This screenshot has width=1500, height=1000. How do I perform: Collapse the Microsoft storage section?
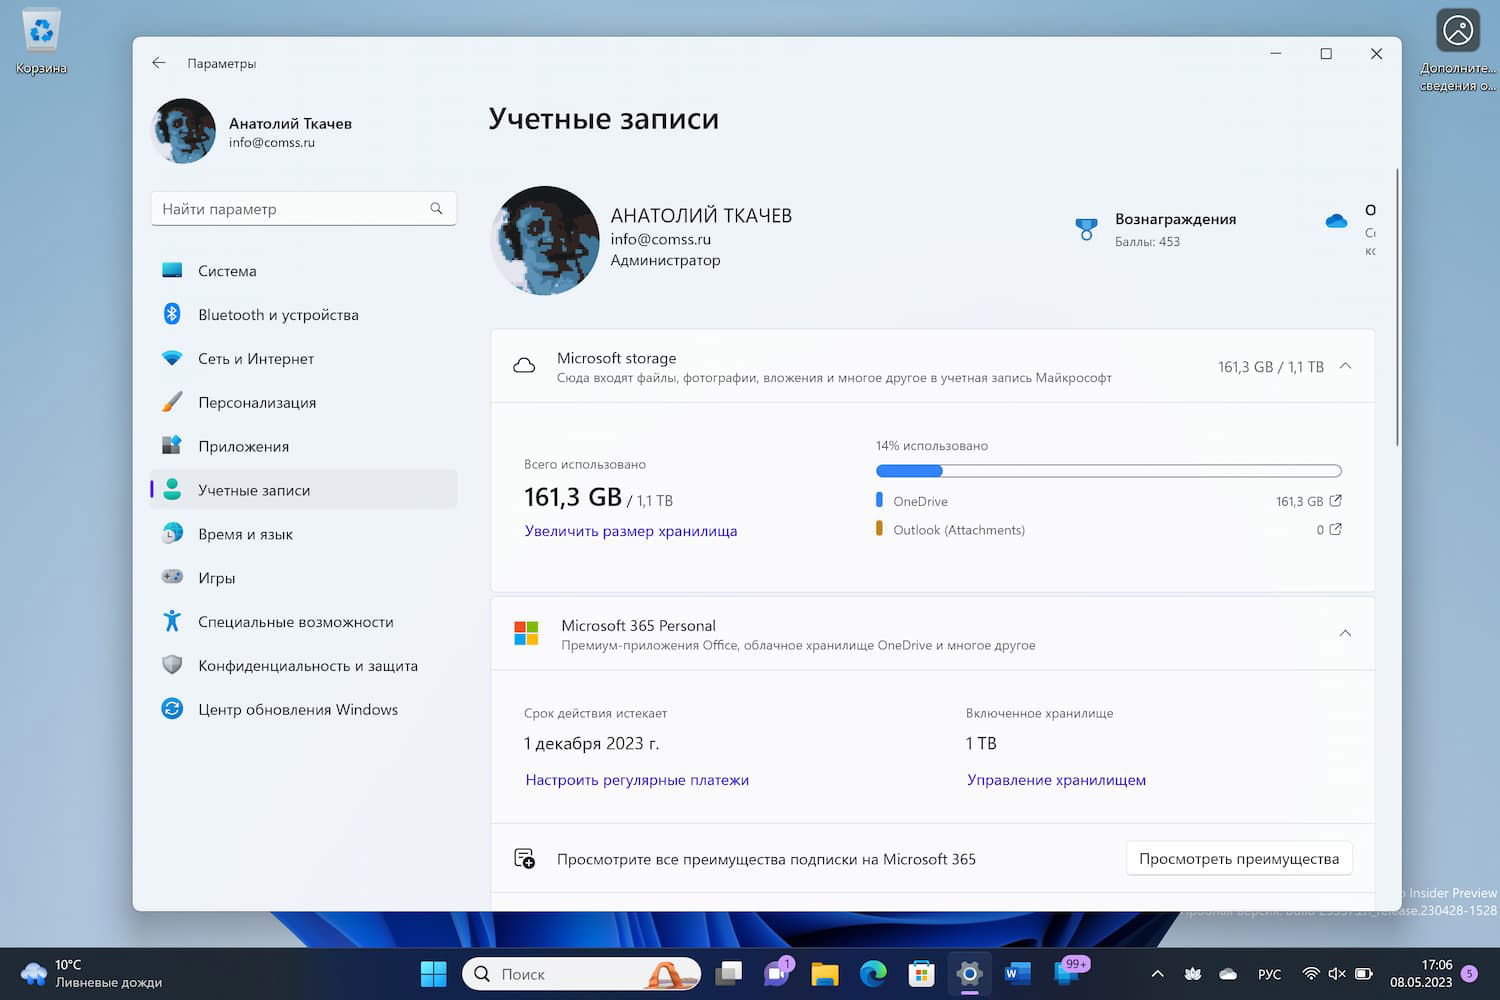click(1345, 366)
